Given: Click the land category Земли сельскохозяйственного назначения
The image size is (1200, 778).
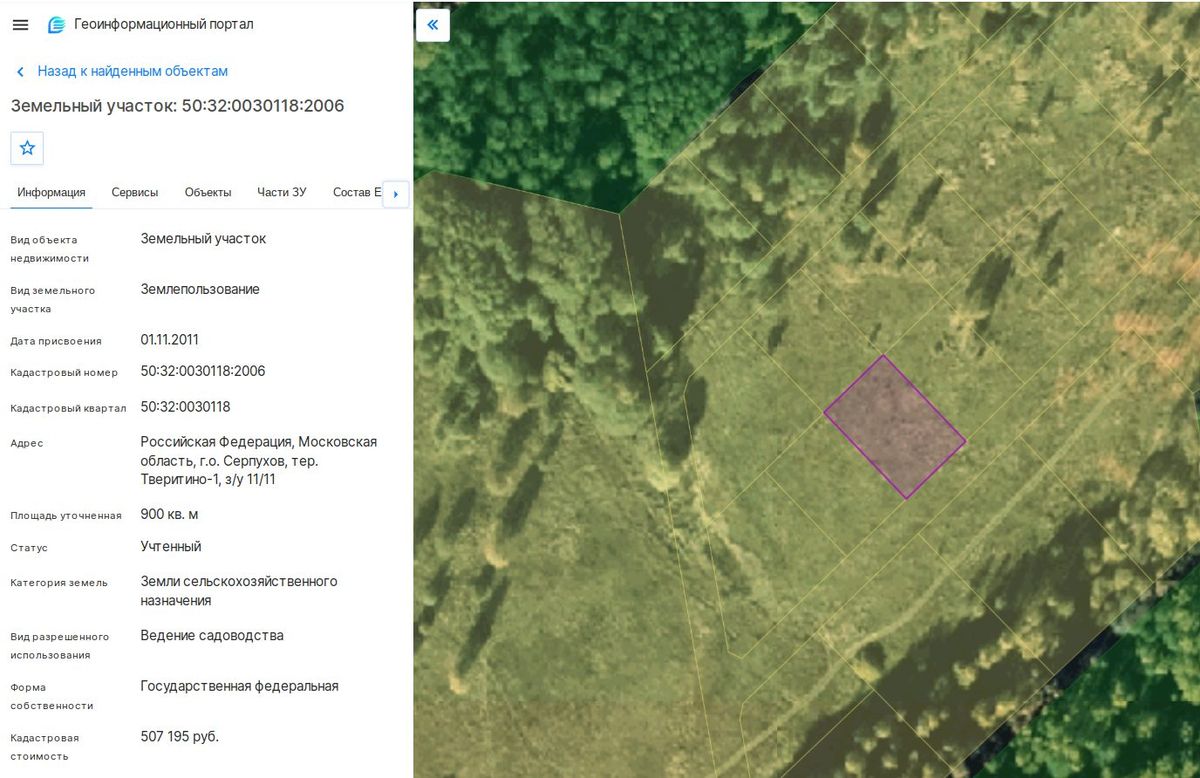Looking at the screenshot, I should 239,591.
